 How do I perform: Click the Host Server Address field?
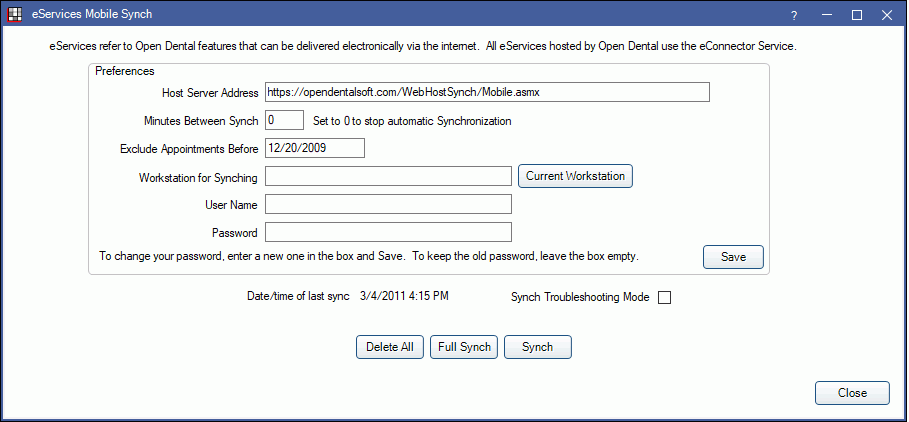487,92
